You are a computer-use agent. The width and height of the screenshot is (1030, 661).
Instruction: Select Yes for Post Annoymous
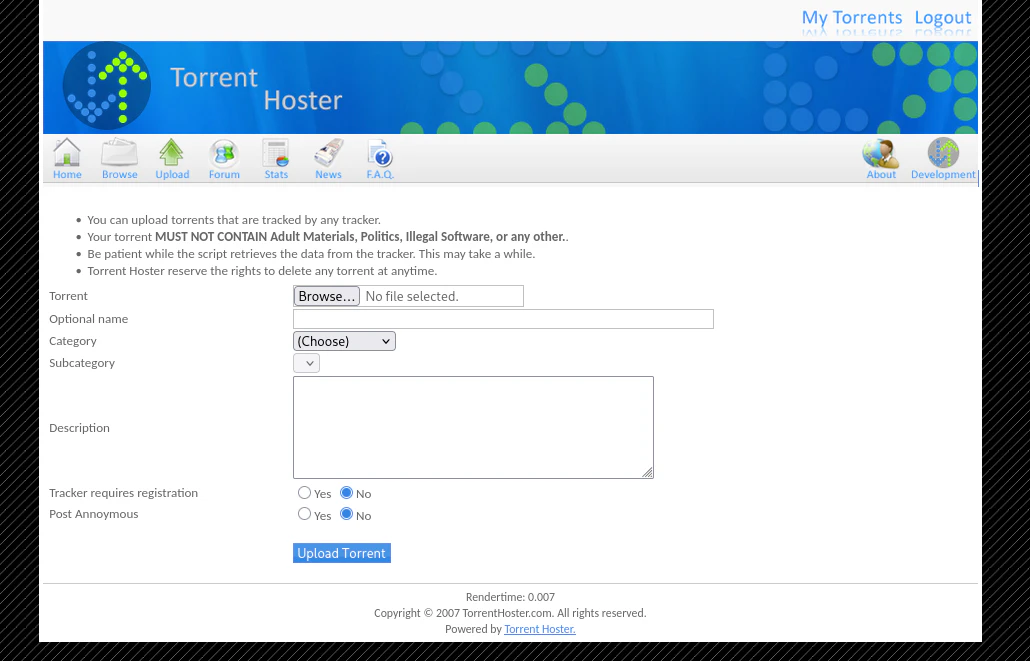[x=304, y=514]
